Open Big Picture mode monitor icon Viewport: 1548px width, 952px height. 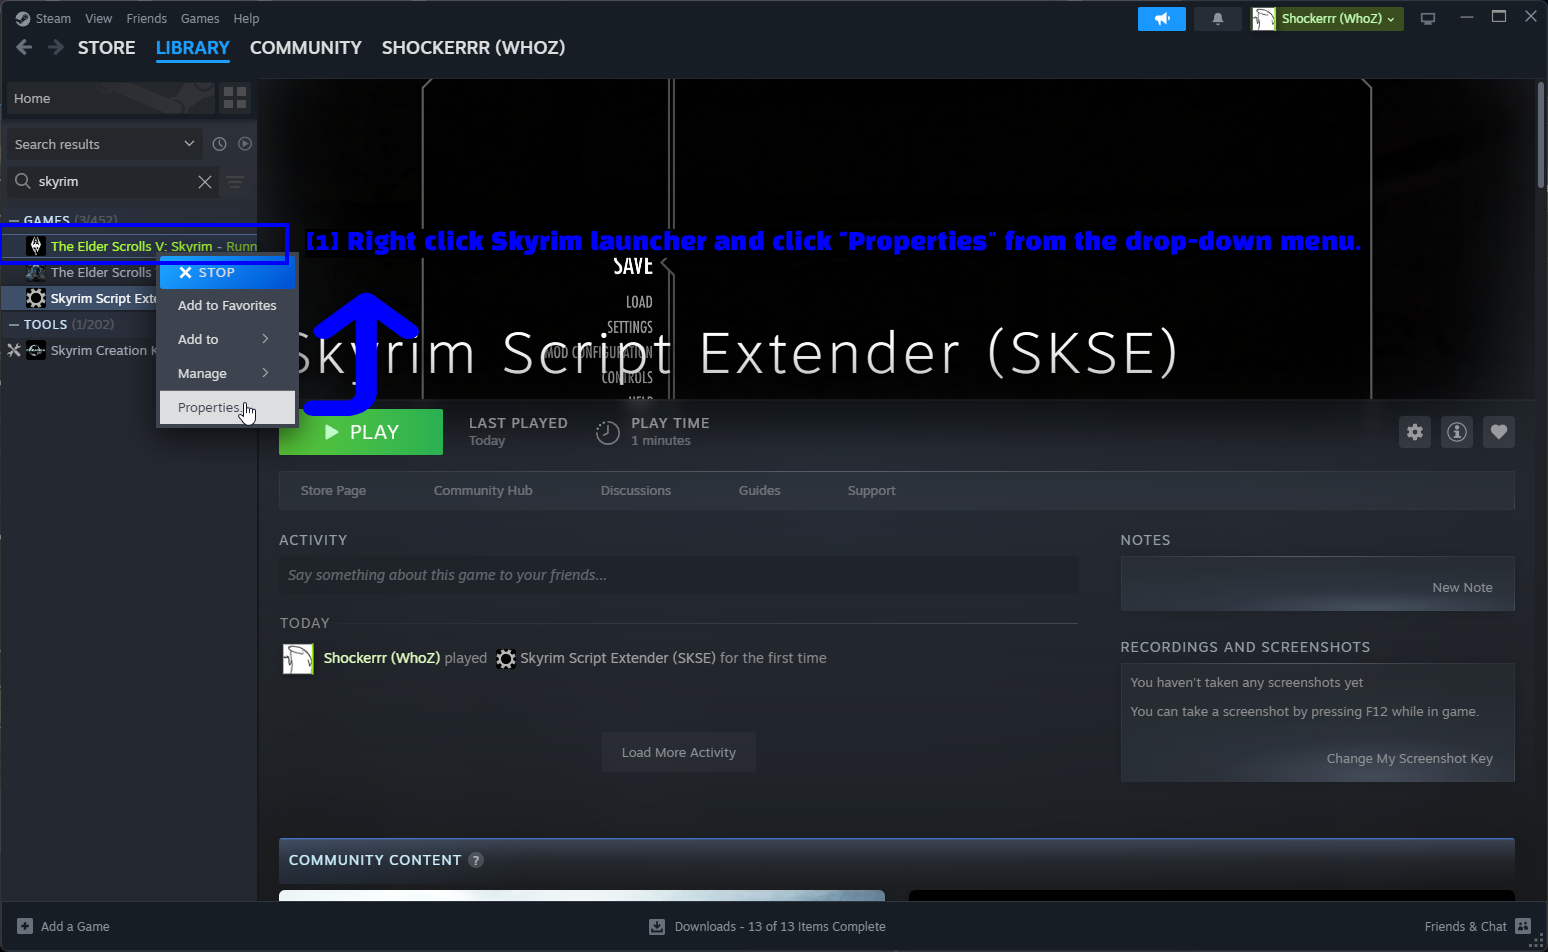(x=1428, y=19)
